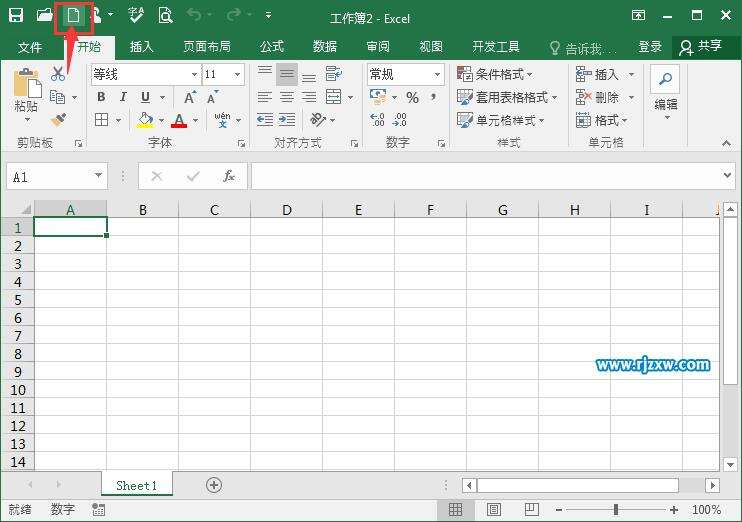Click the New blank workbook icon
This screenshot has height=522, width=742.
pyautogui.click(x=73, y=15)
